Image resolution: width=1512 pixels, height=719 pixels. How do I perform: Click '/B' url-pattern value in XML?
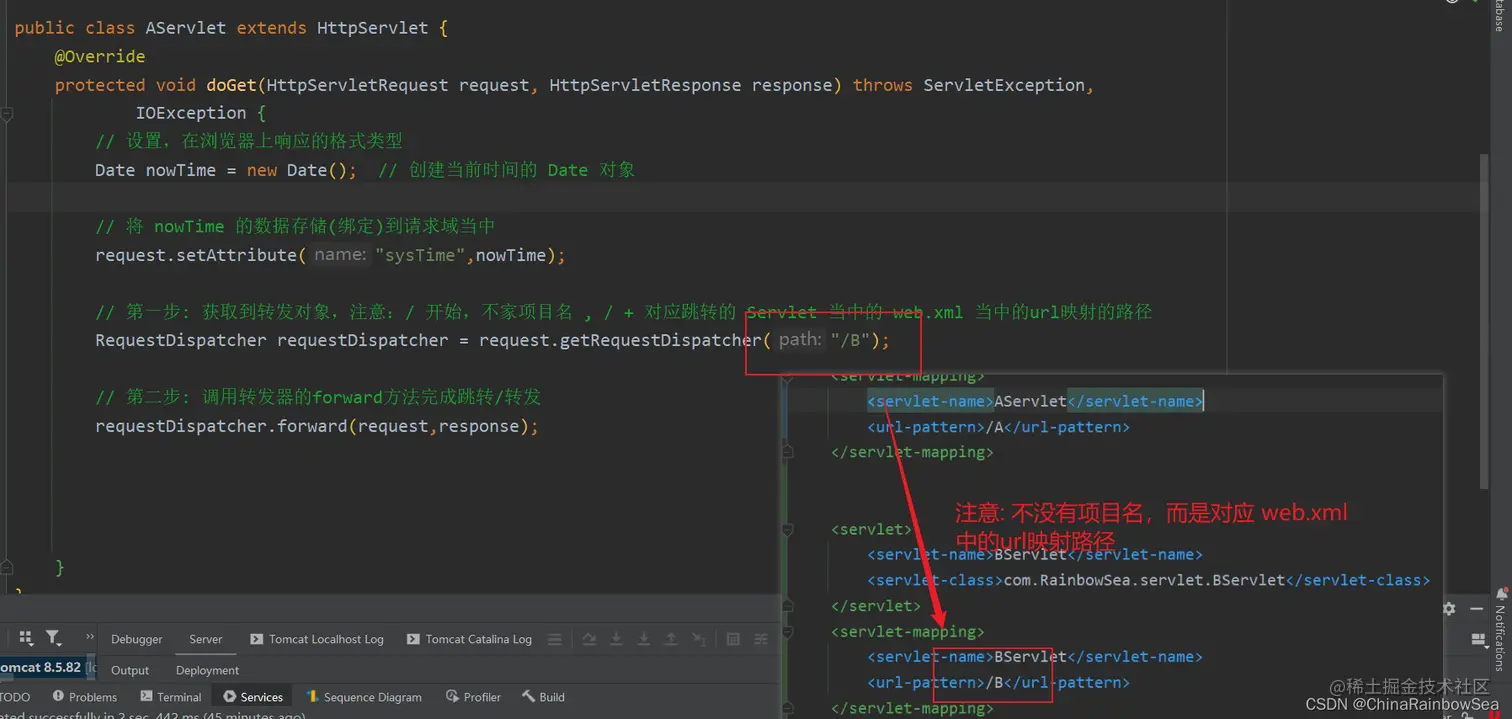tap(994, 682)
